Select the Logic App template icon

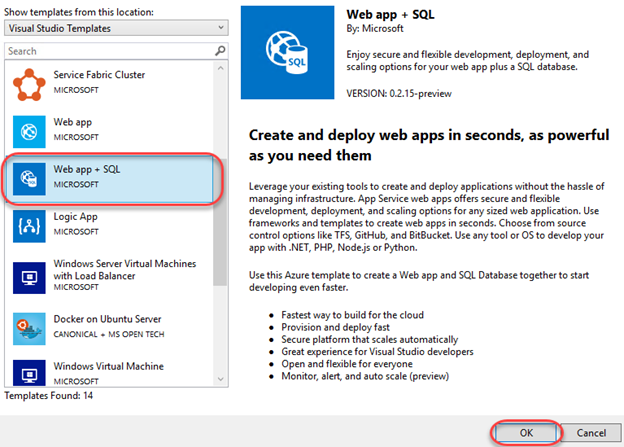tap(29, 226)
